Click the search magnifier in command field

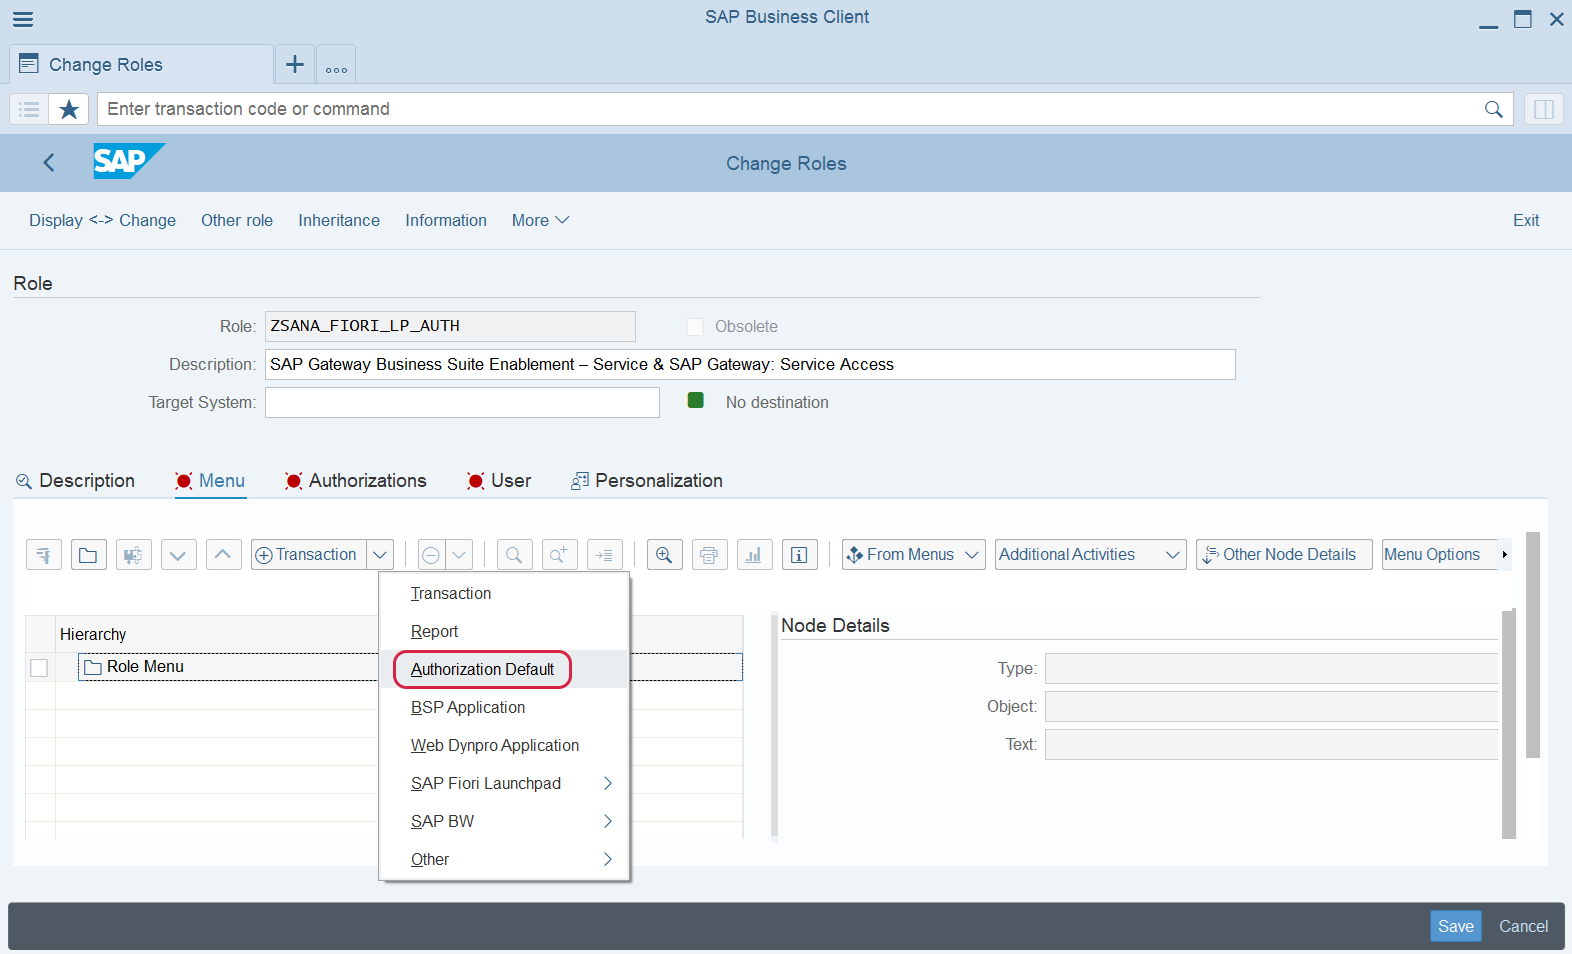1493,109
